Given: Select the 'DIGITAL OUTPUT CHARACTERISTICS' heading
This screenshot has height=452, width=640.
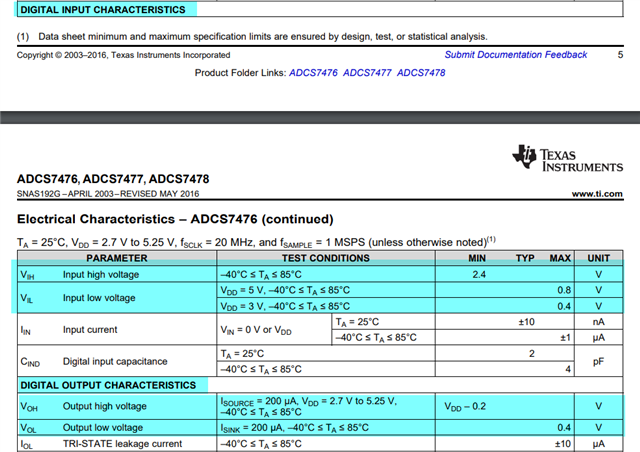Looking at the screenshot, I should [x=108, y=385].
